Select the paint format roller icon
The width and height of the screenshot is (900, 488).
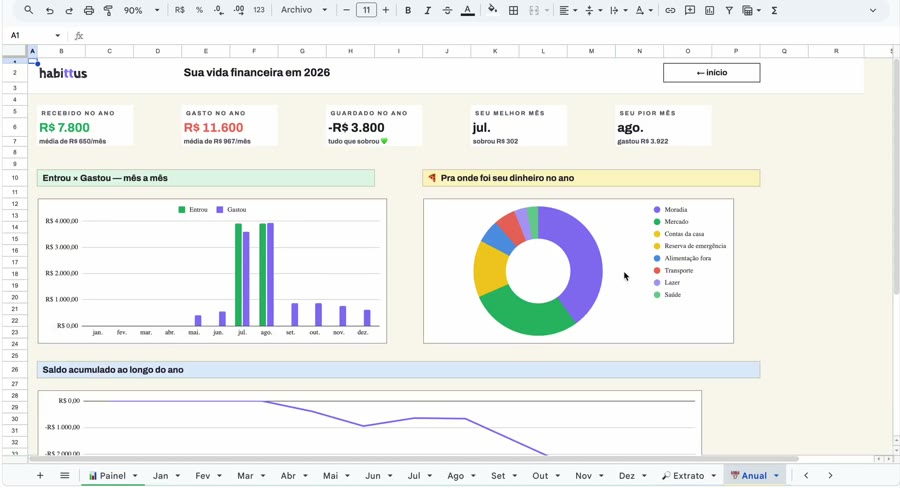108,10
